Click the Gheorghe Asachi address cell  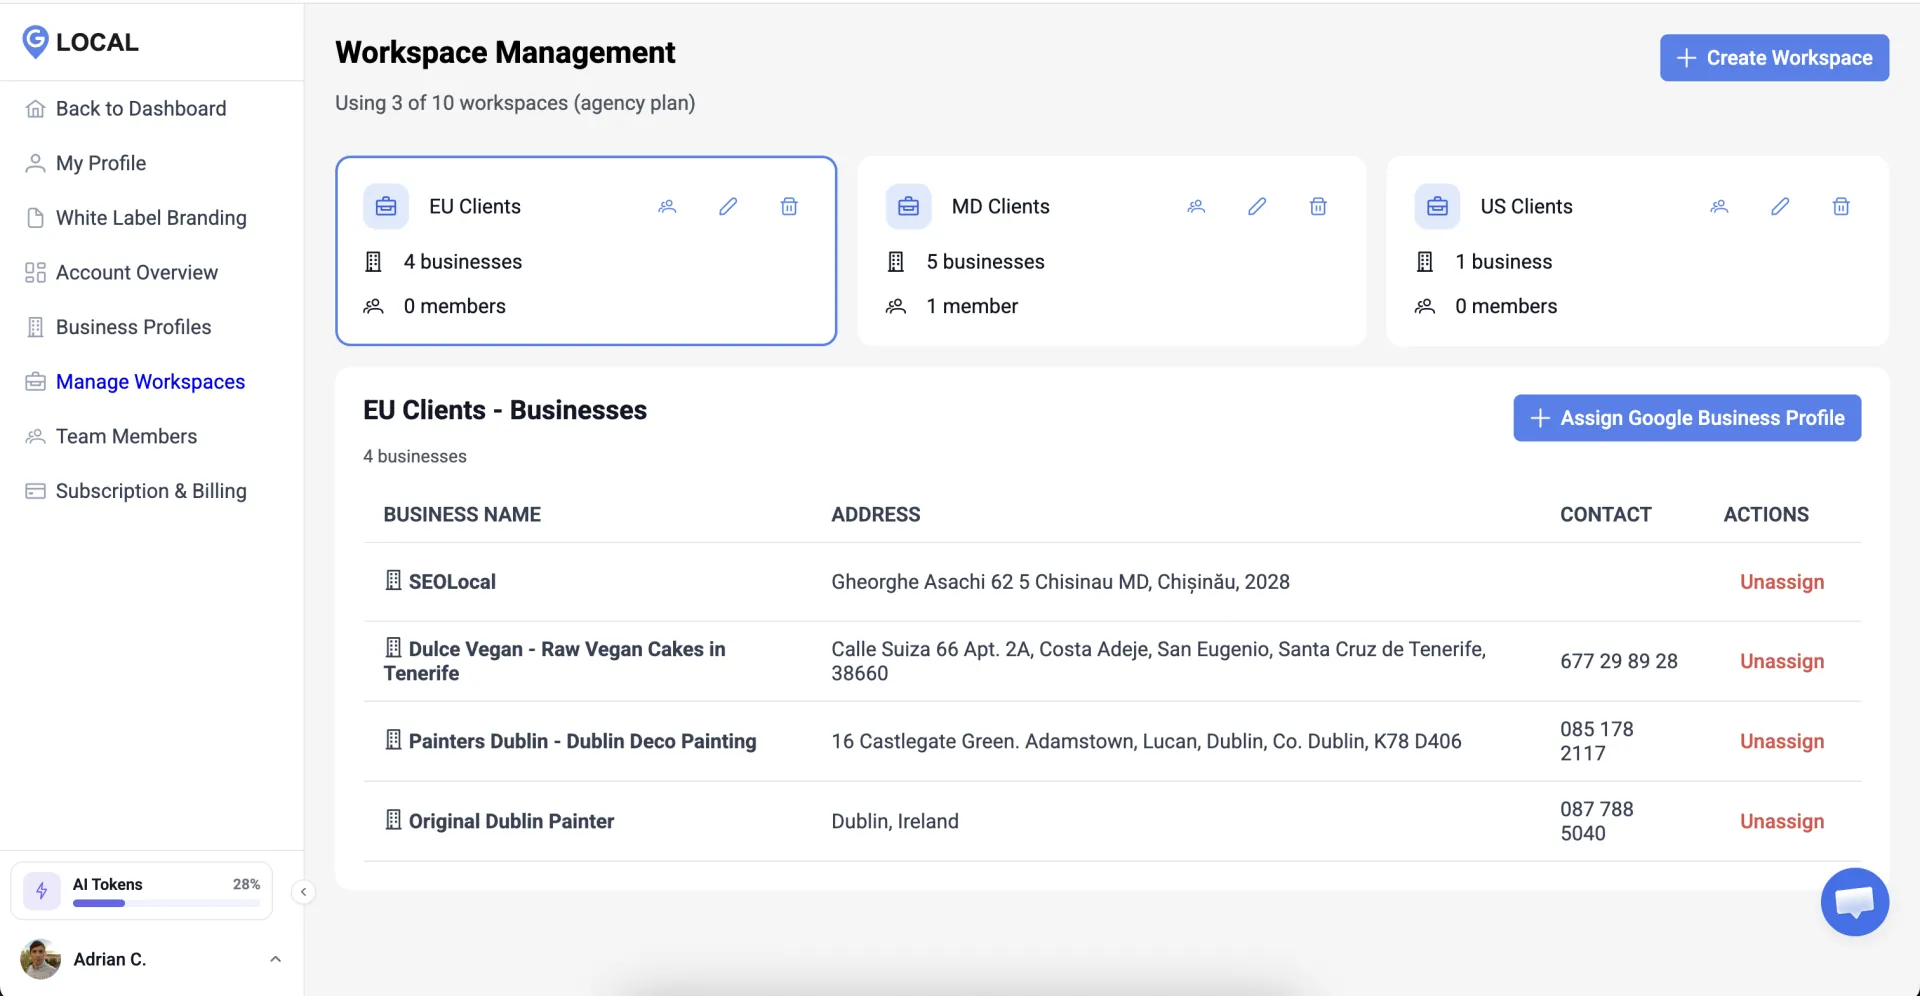pos(1060,582)
